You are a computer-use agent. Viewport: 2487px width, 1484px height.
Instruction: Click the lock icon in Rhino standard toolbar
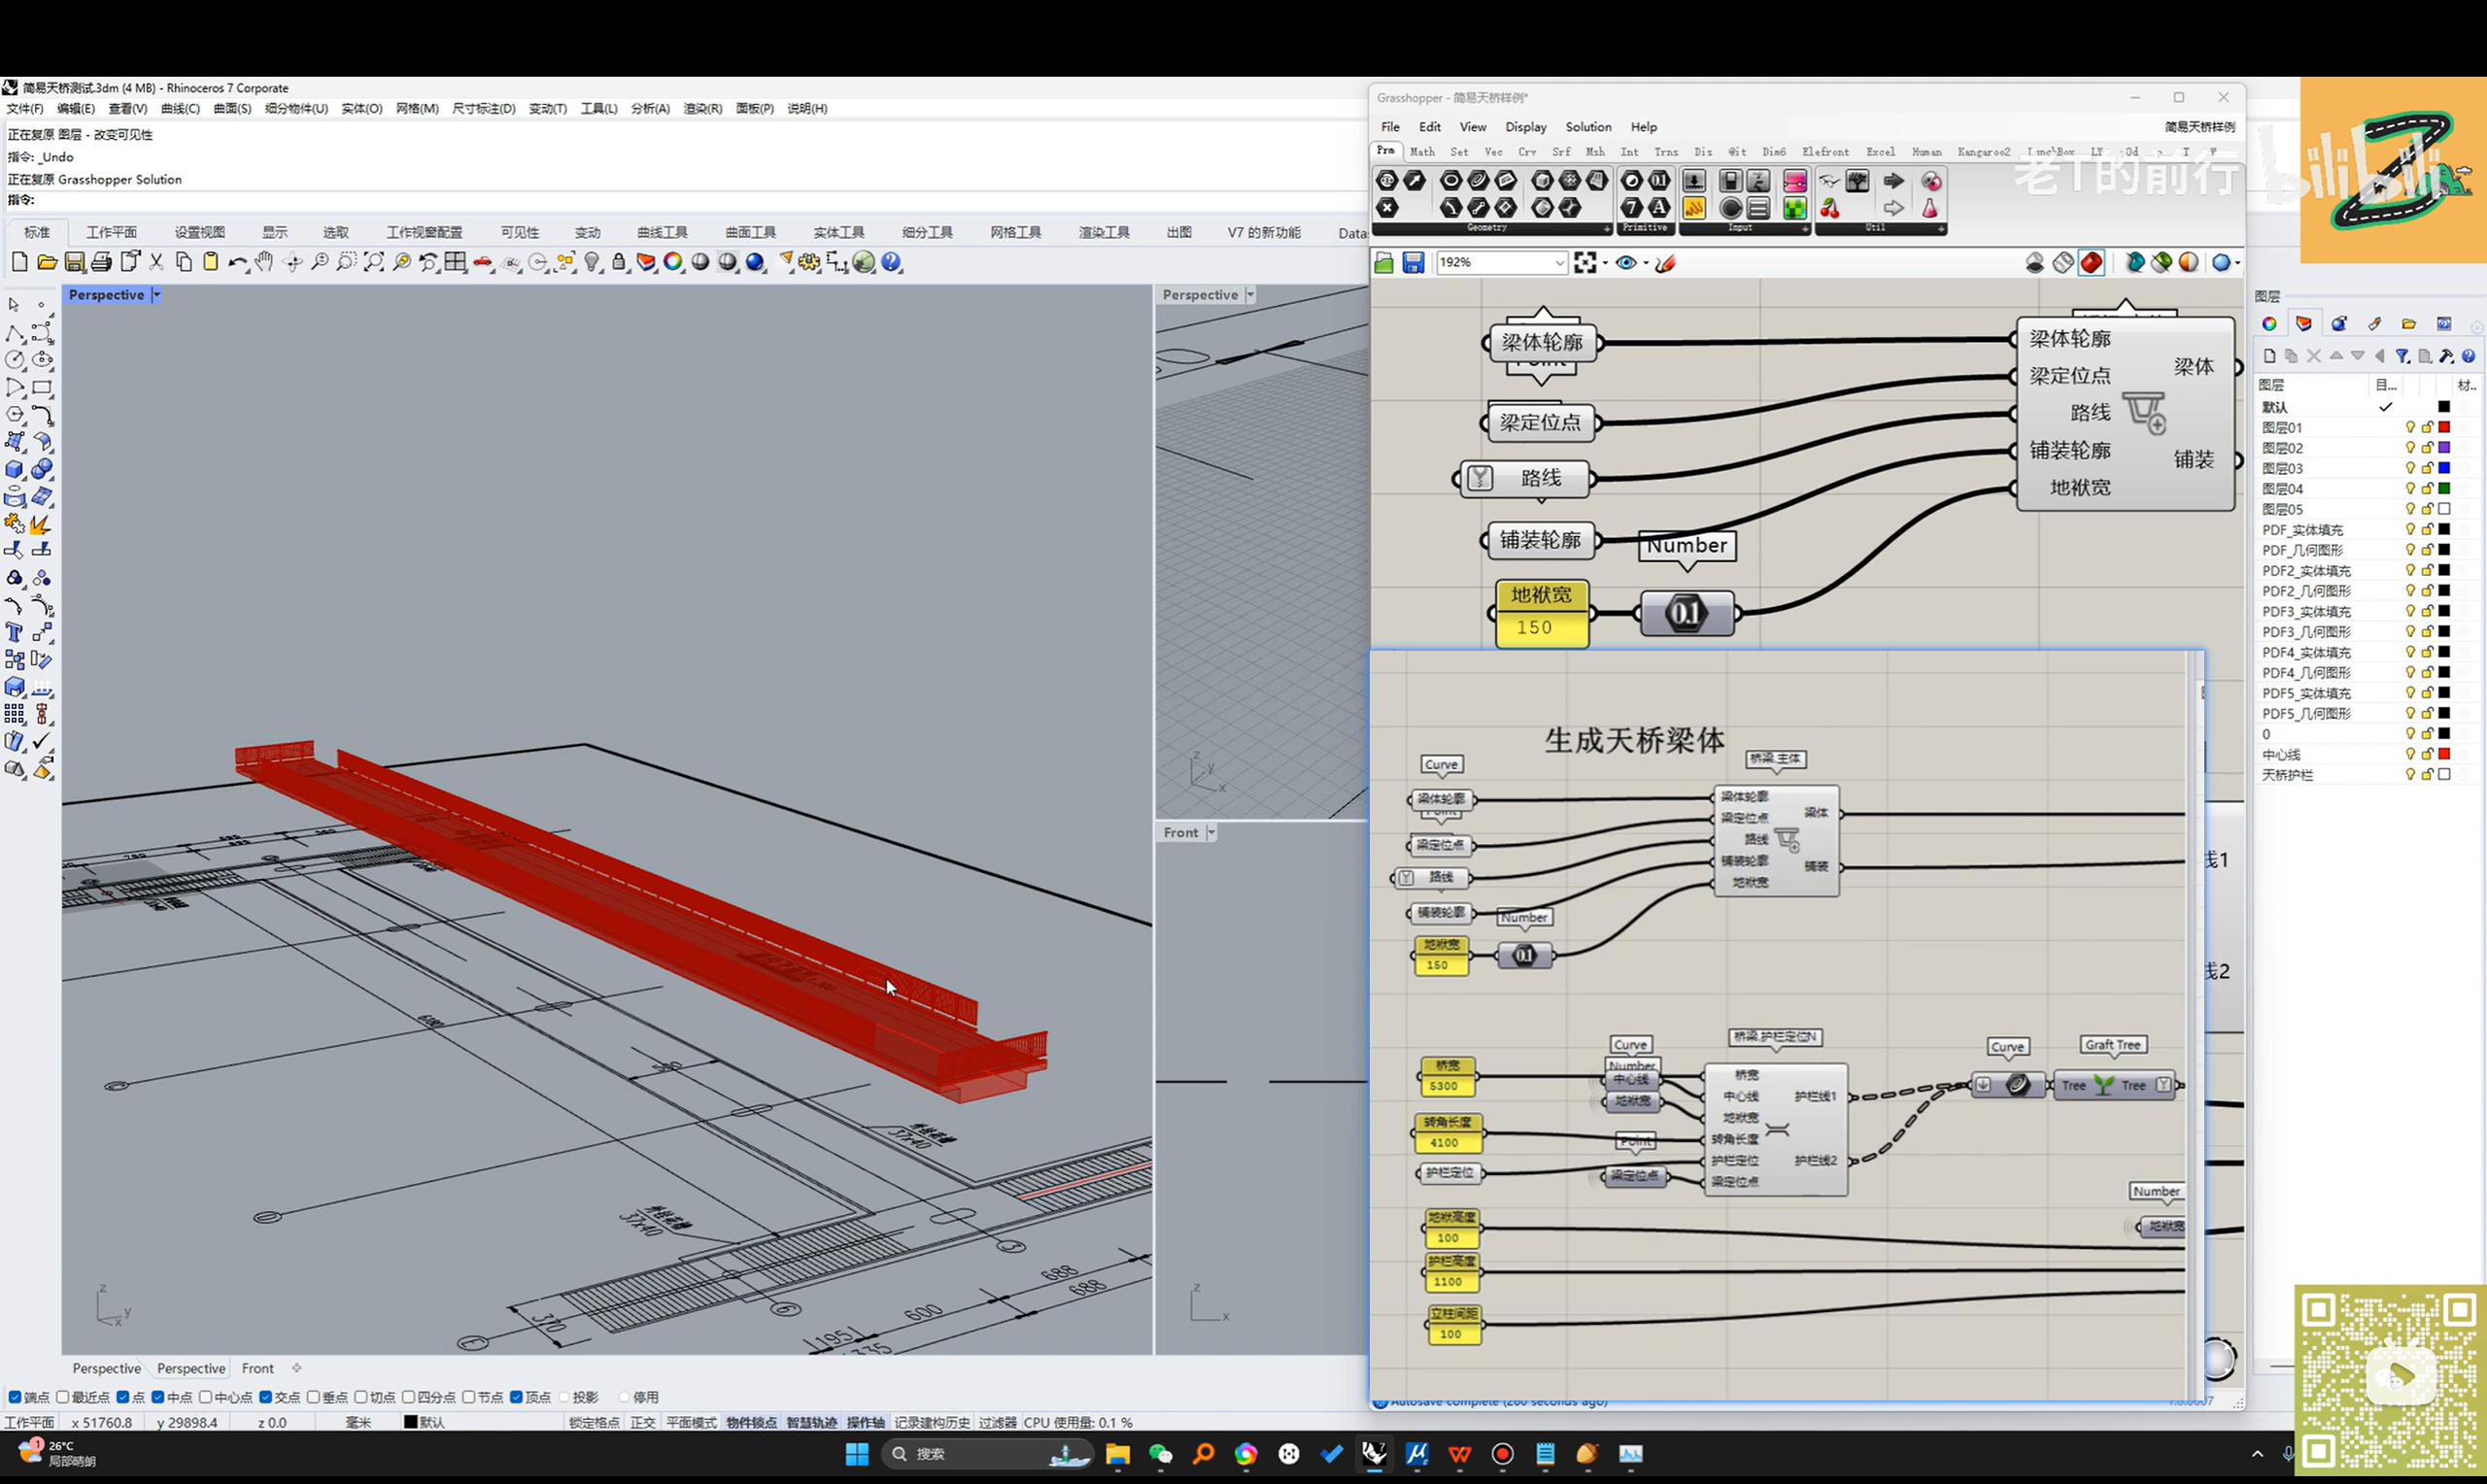619,262
